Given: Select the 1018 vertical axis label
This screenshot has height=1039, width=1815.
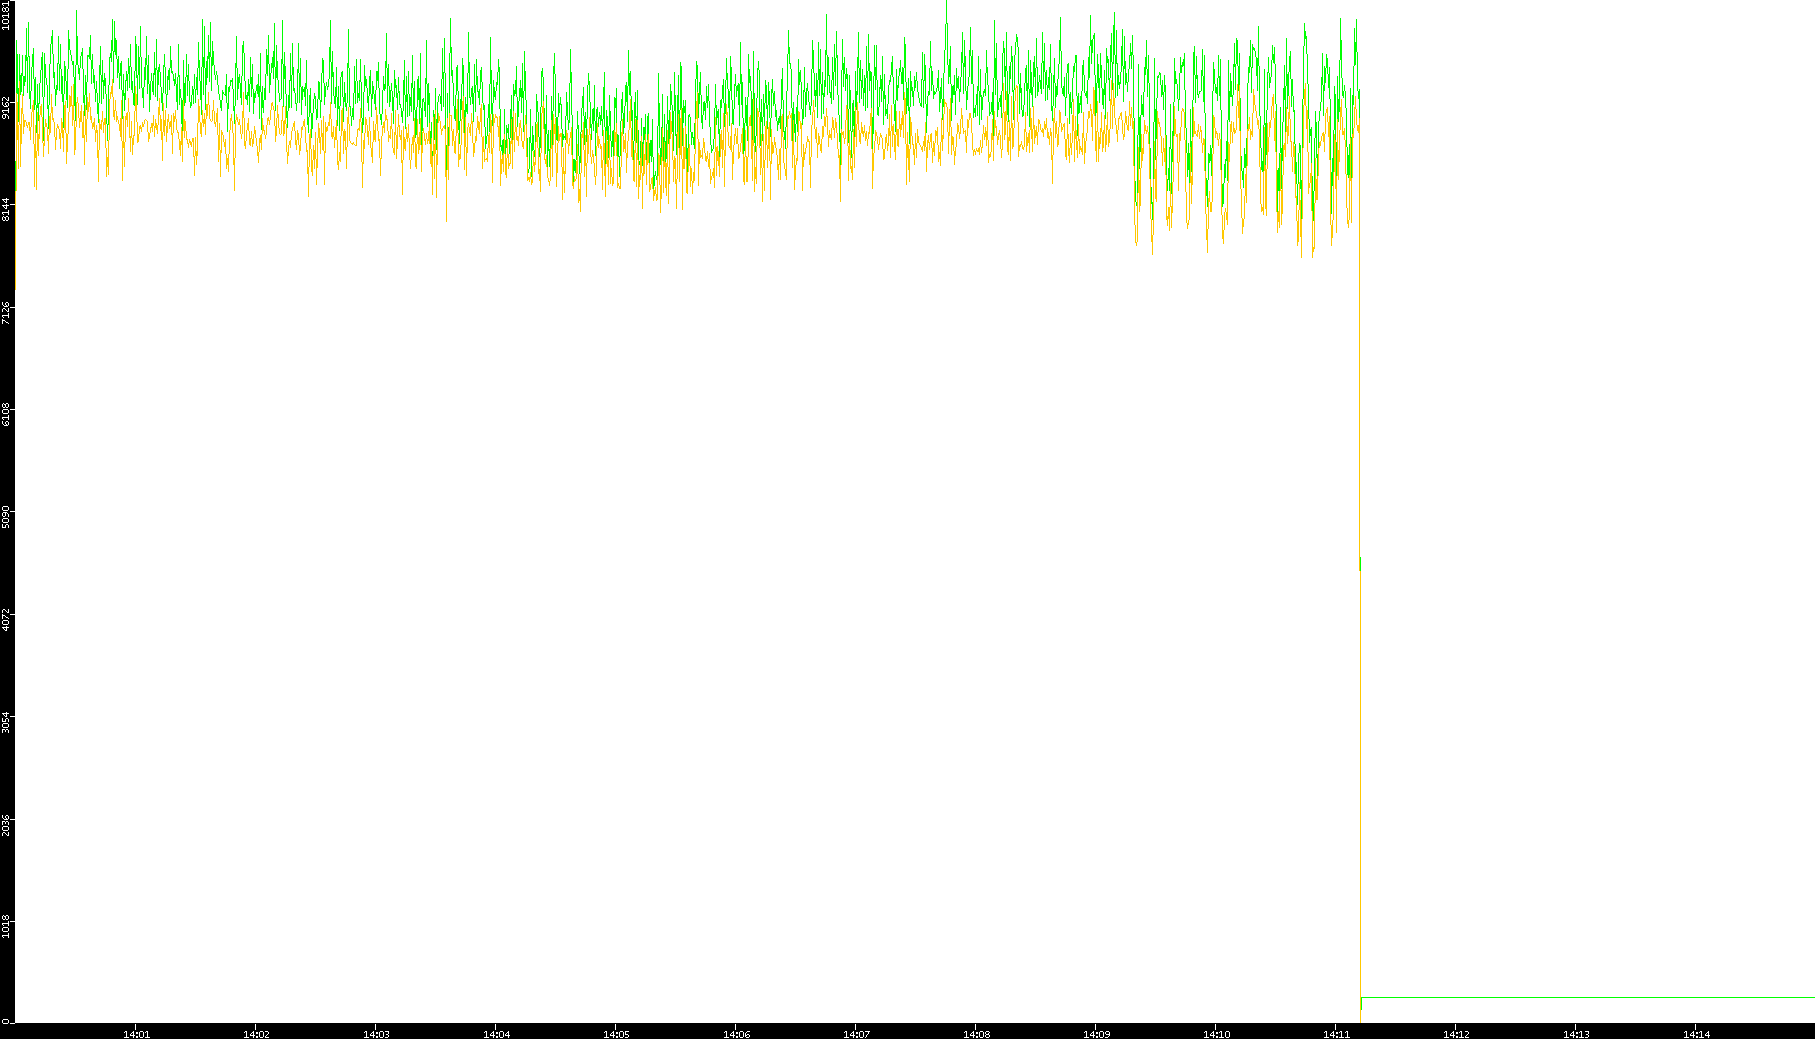Looking at the screenshot, I should click(7, 926).
